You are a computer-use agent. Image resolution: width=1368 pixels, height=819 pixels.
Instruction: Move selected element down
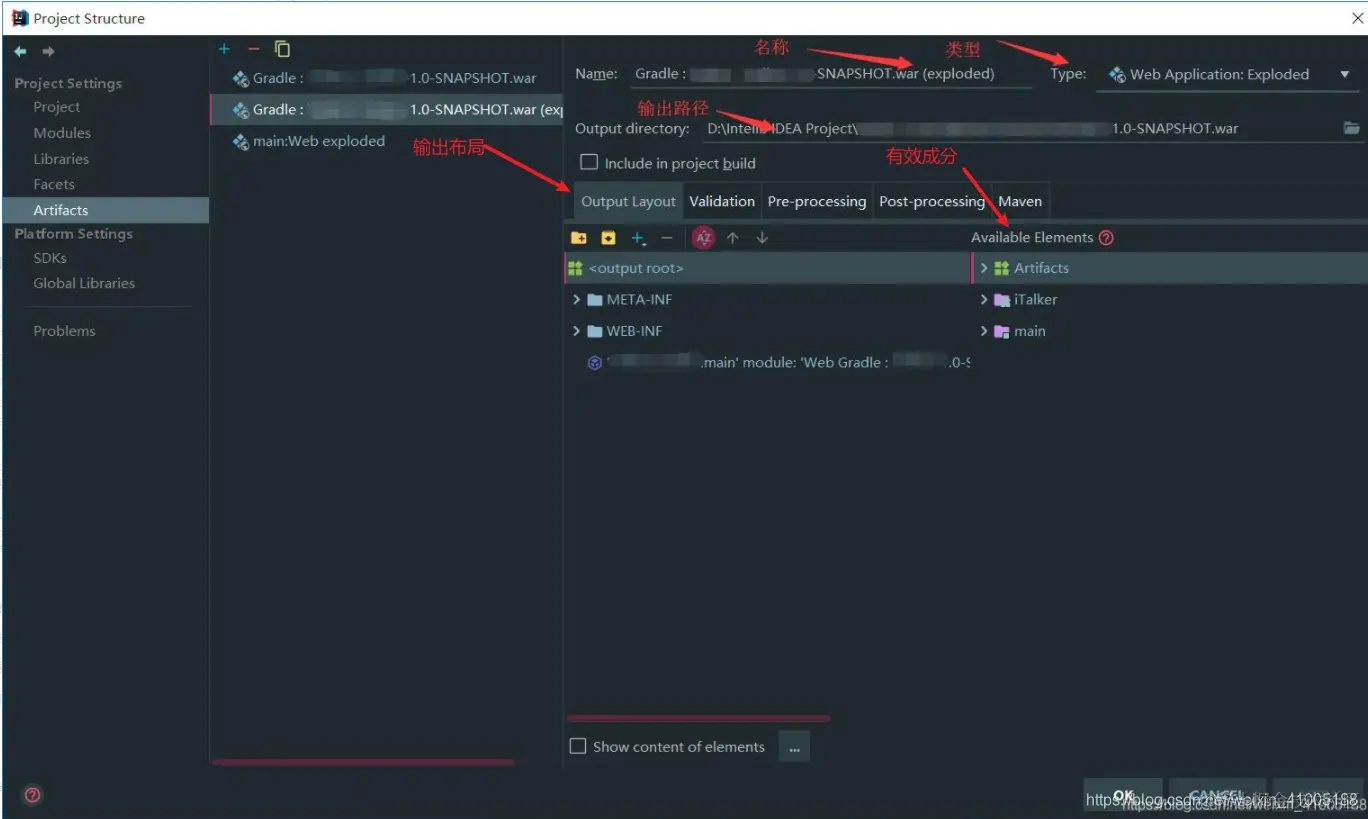[762, 238]
